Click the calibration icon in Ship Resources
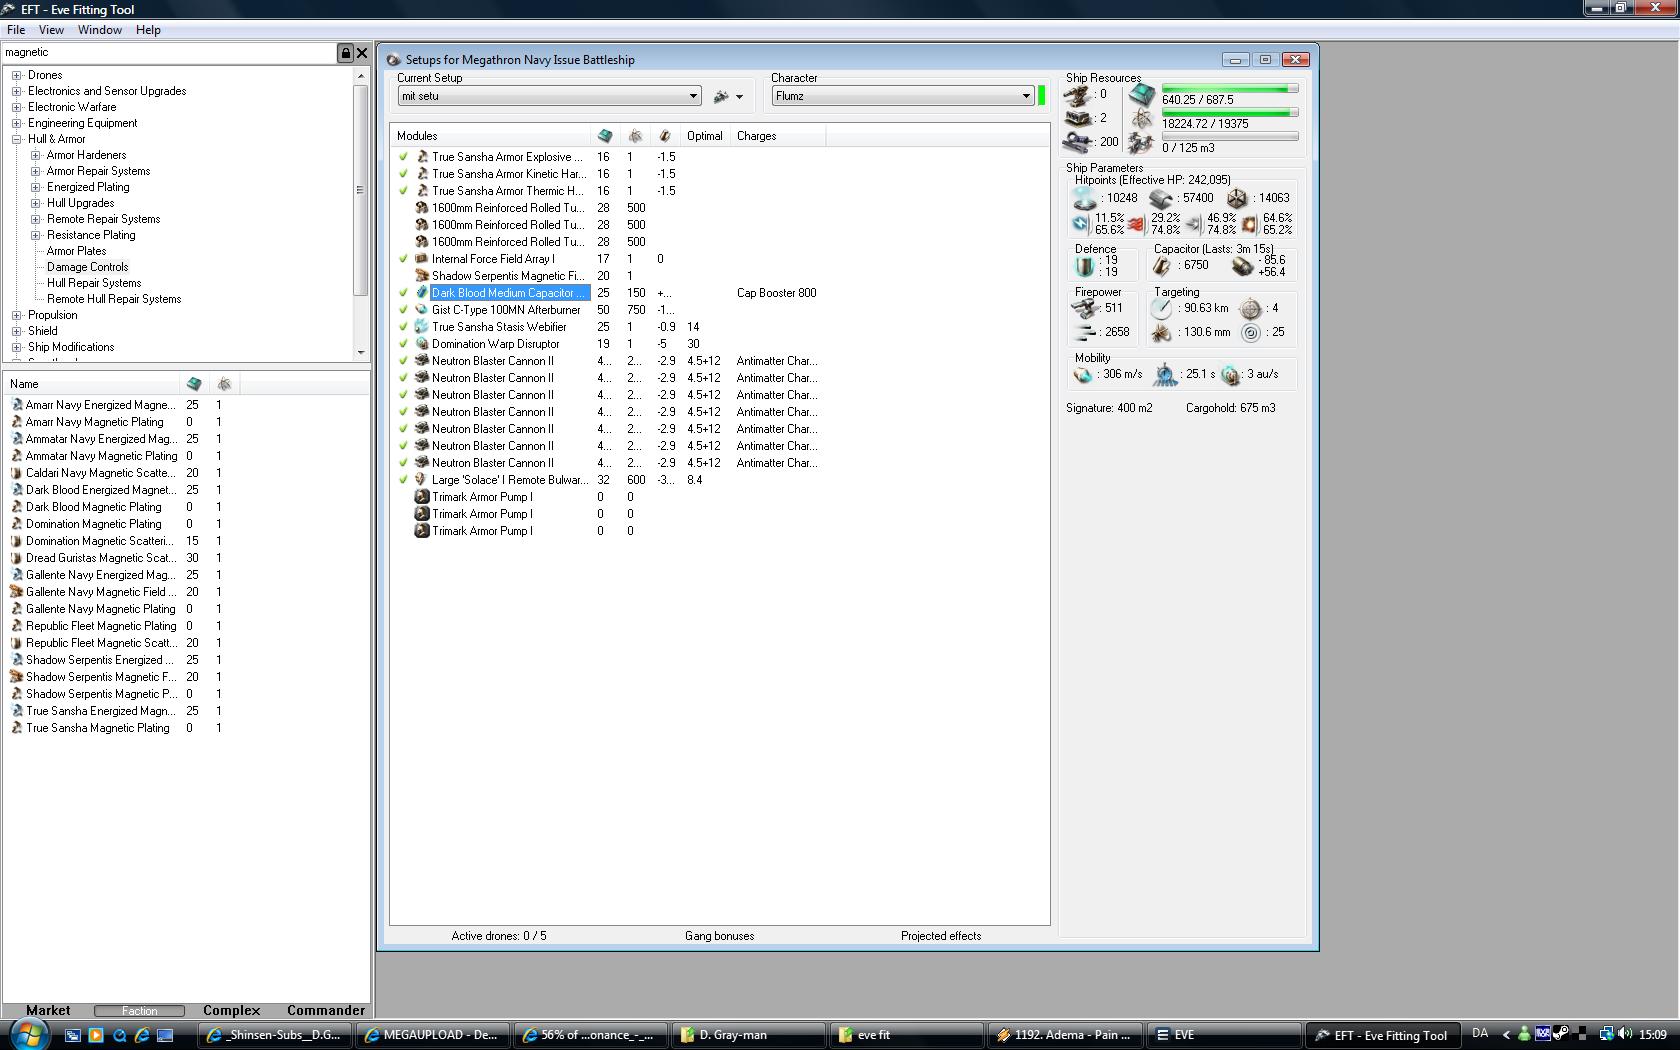The height and width of the screenshot is (1050, 1680). [x=1077, y=143]
